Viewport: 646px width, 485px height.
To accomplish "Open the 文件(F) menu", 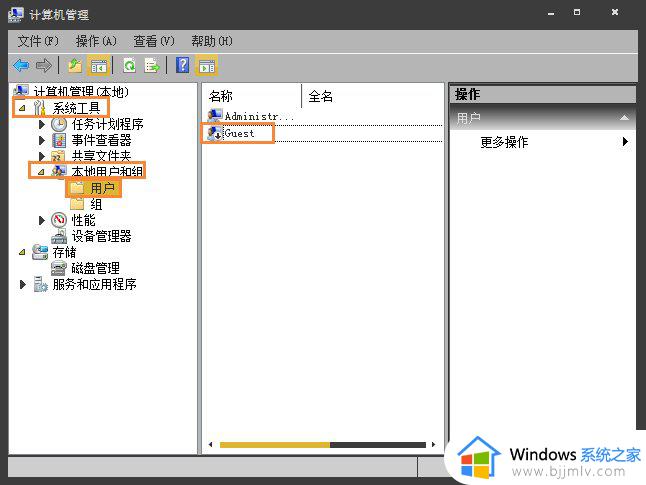I will [38, 41].
